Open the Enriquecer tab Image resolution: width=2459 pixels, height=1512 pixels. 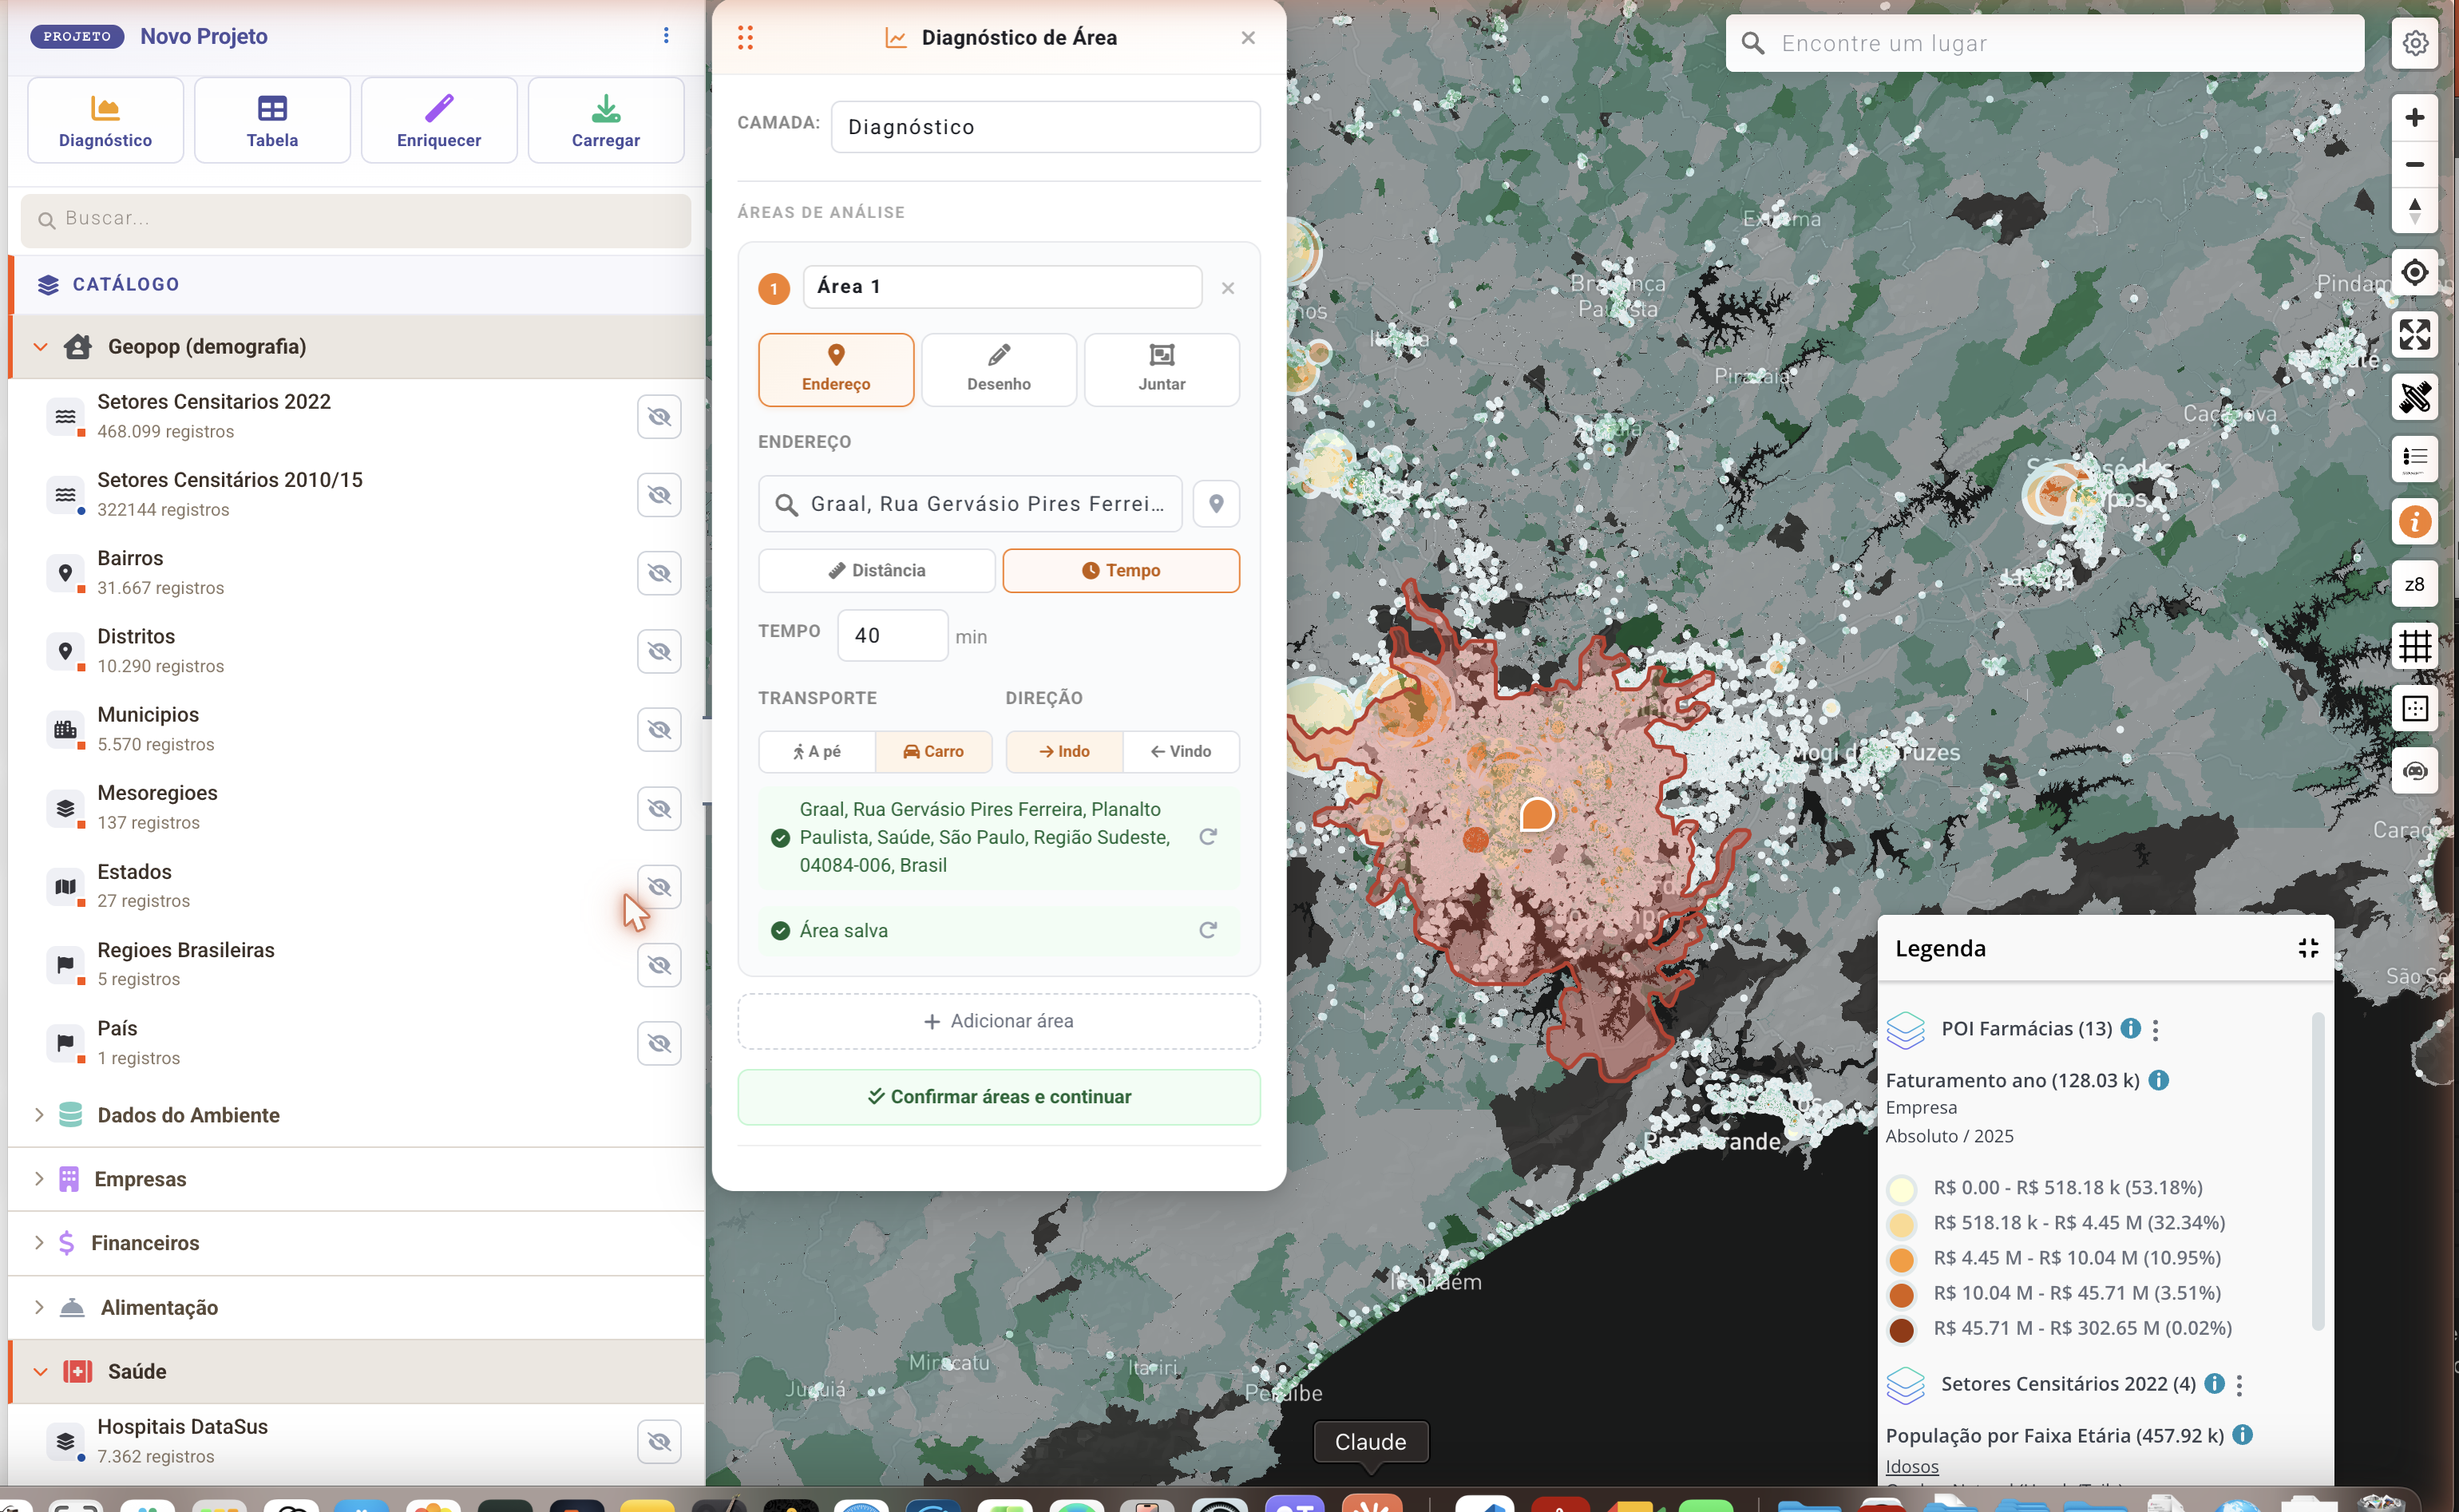tap(439, 120)
